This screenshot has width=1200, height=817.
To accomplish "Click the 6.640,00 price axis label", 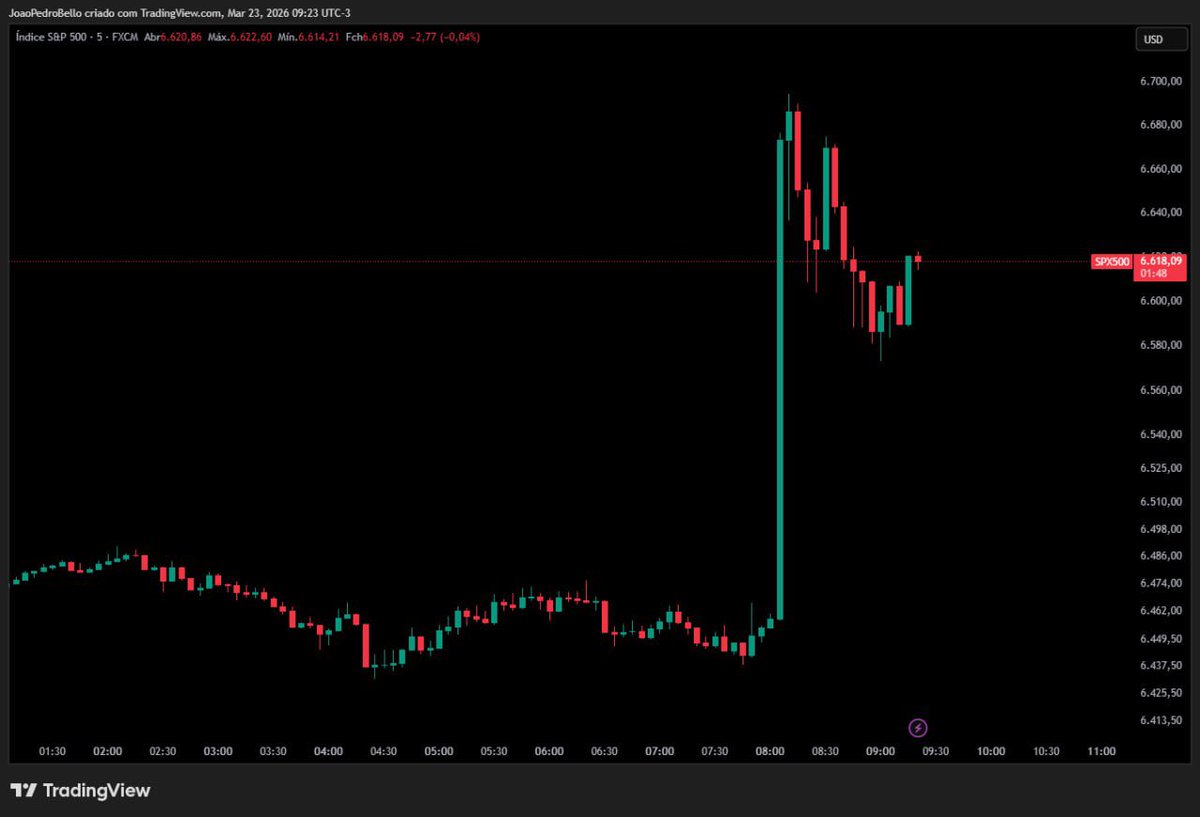I will point(1161,213).
